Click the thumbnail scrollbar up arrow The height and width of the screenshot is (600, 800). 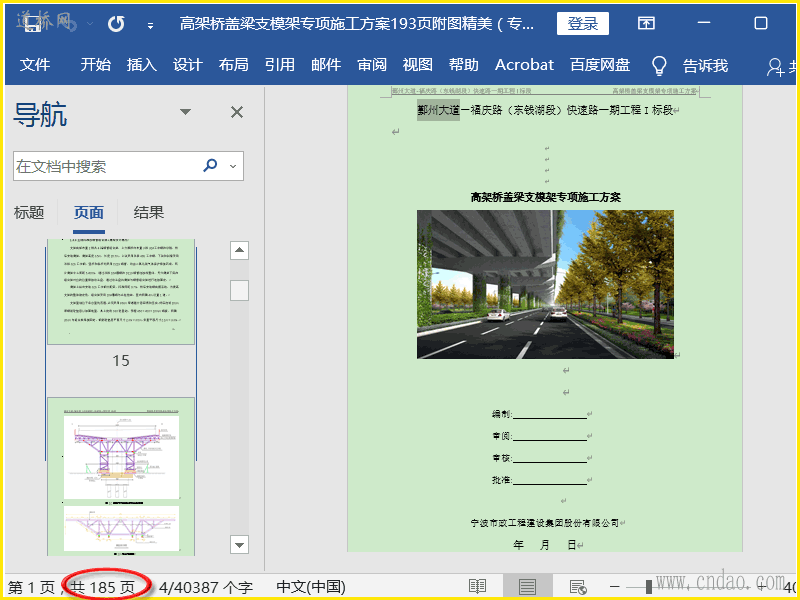click(x=239, y=250)
